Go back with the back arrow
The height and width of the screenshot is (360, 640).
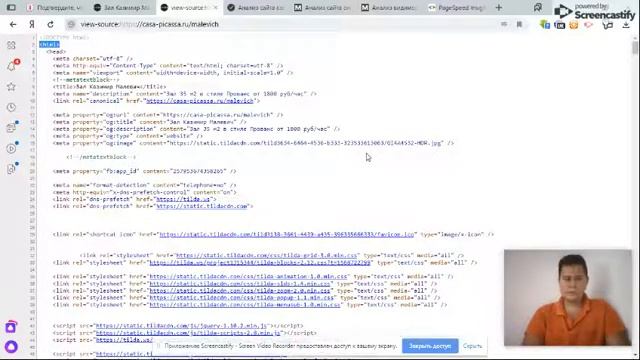pyautogui.click(x=13, y=24)
